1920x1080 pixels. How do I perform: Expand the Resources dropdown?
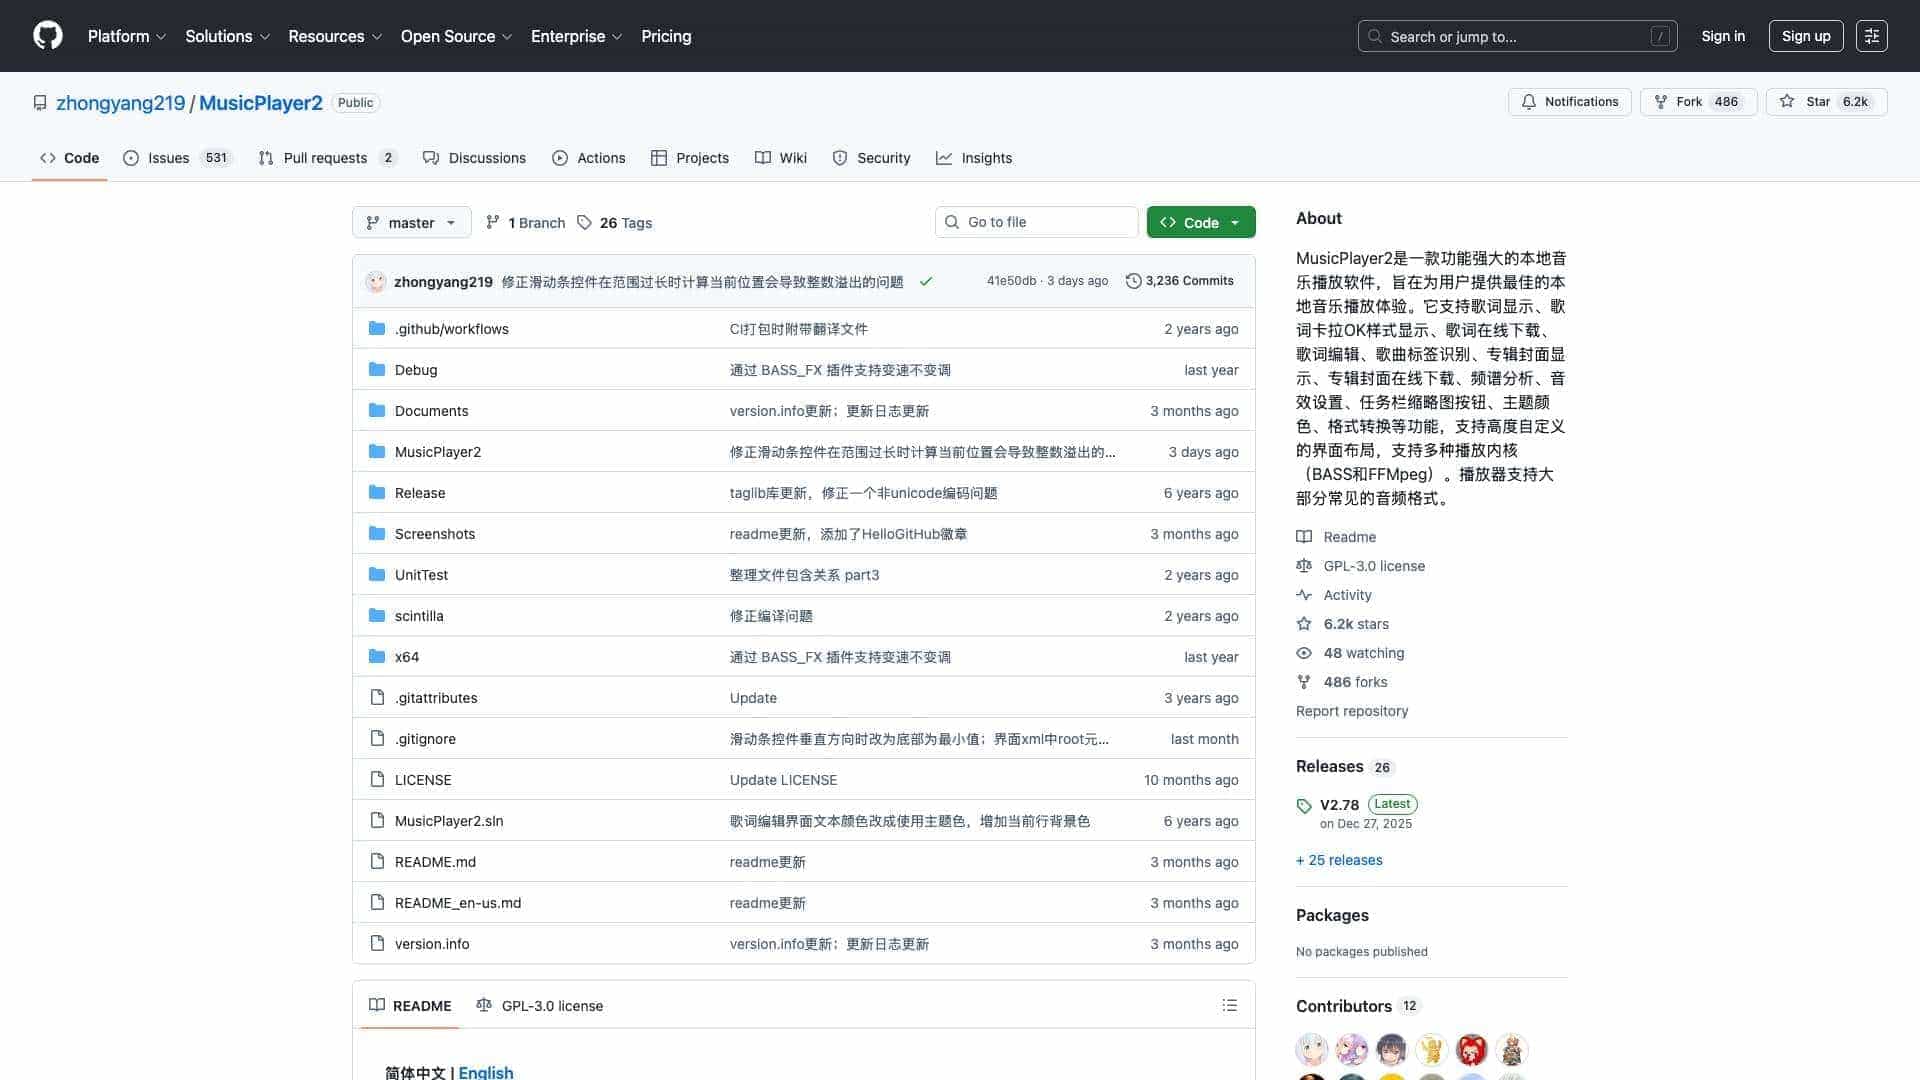335,36
